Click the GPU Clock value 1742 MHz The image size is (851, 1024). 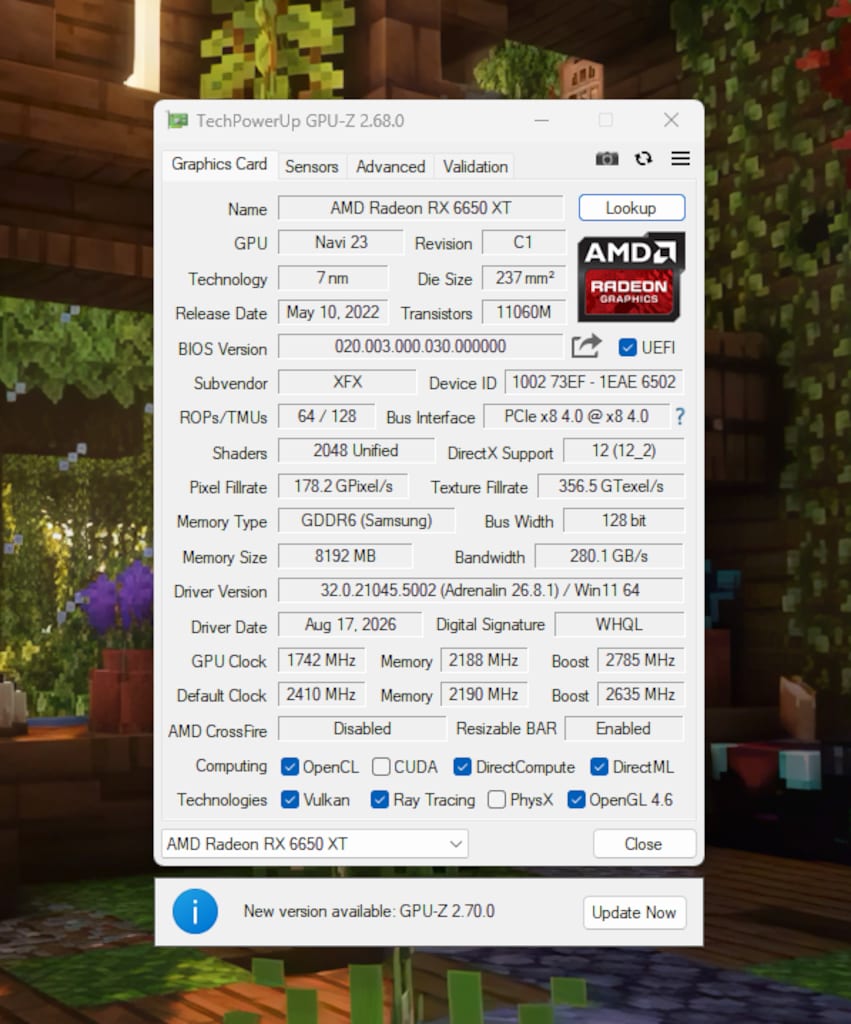tap(321, 660)
